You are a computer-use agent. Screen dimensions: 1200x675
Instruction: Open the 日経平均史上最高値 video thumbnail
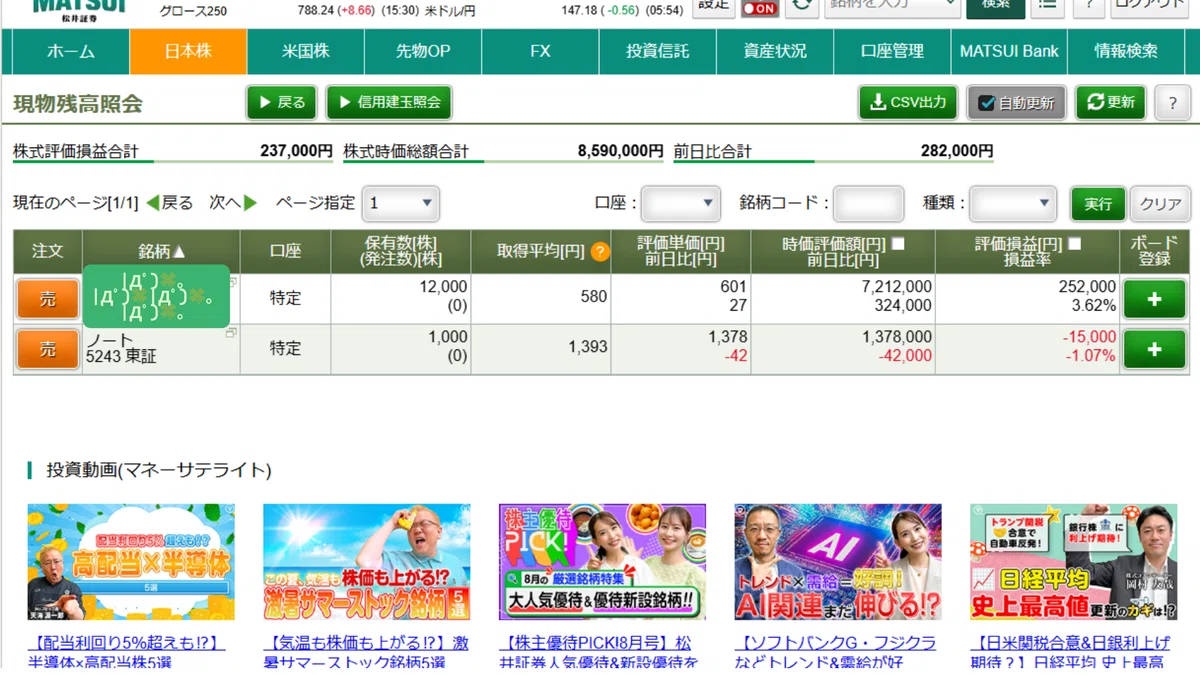tap(1073, 562)
